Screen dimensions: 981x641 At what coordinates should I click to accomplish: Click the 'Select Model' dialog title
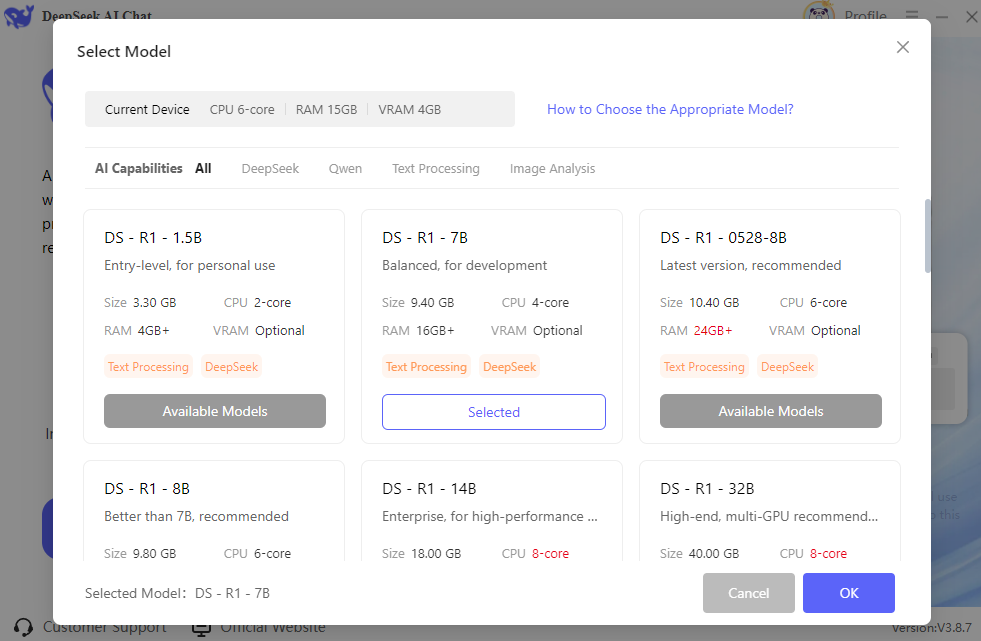tap(124, 51)
